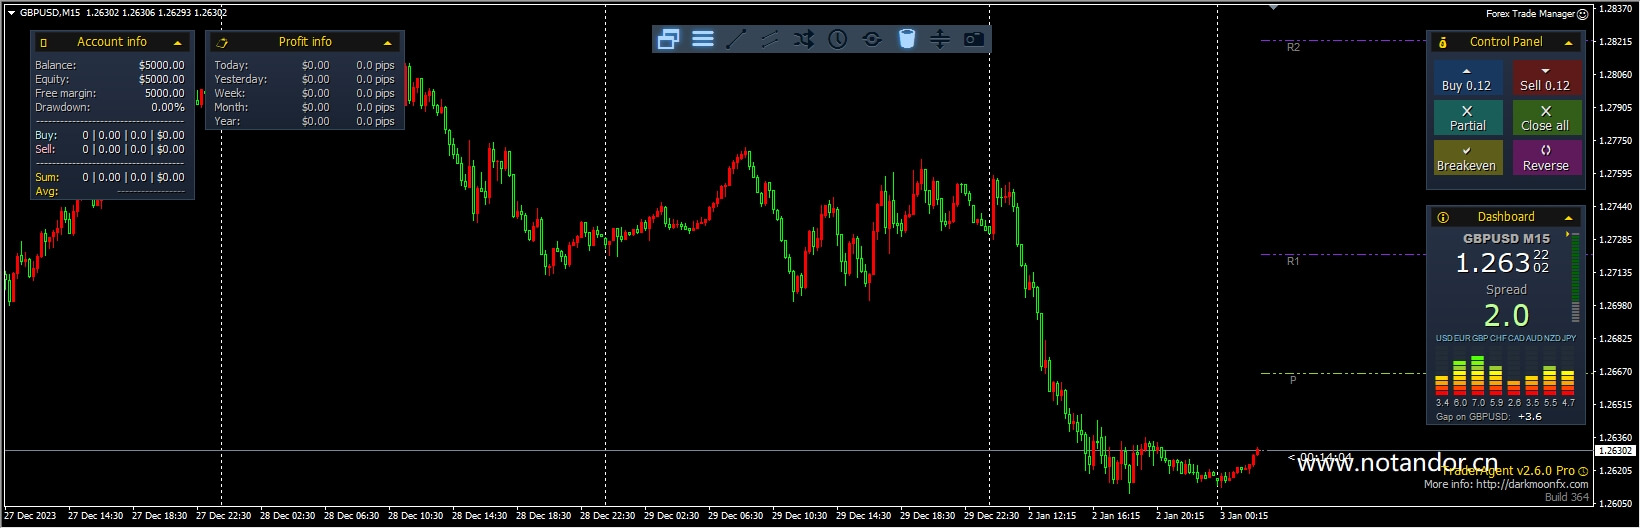Click the Build 364 text
The height and width of the screenshot is (529, 1641).
point(1566,497)
